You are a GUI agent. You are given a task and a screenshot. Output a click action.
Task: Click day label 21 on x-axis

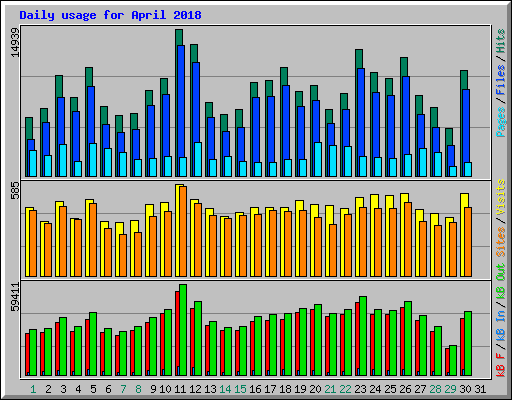pos(330,389)
